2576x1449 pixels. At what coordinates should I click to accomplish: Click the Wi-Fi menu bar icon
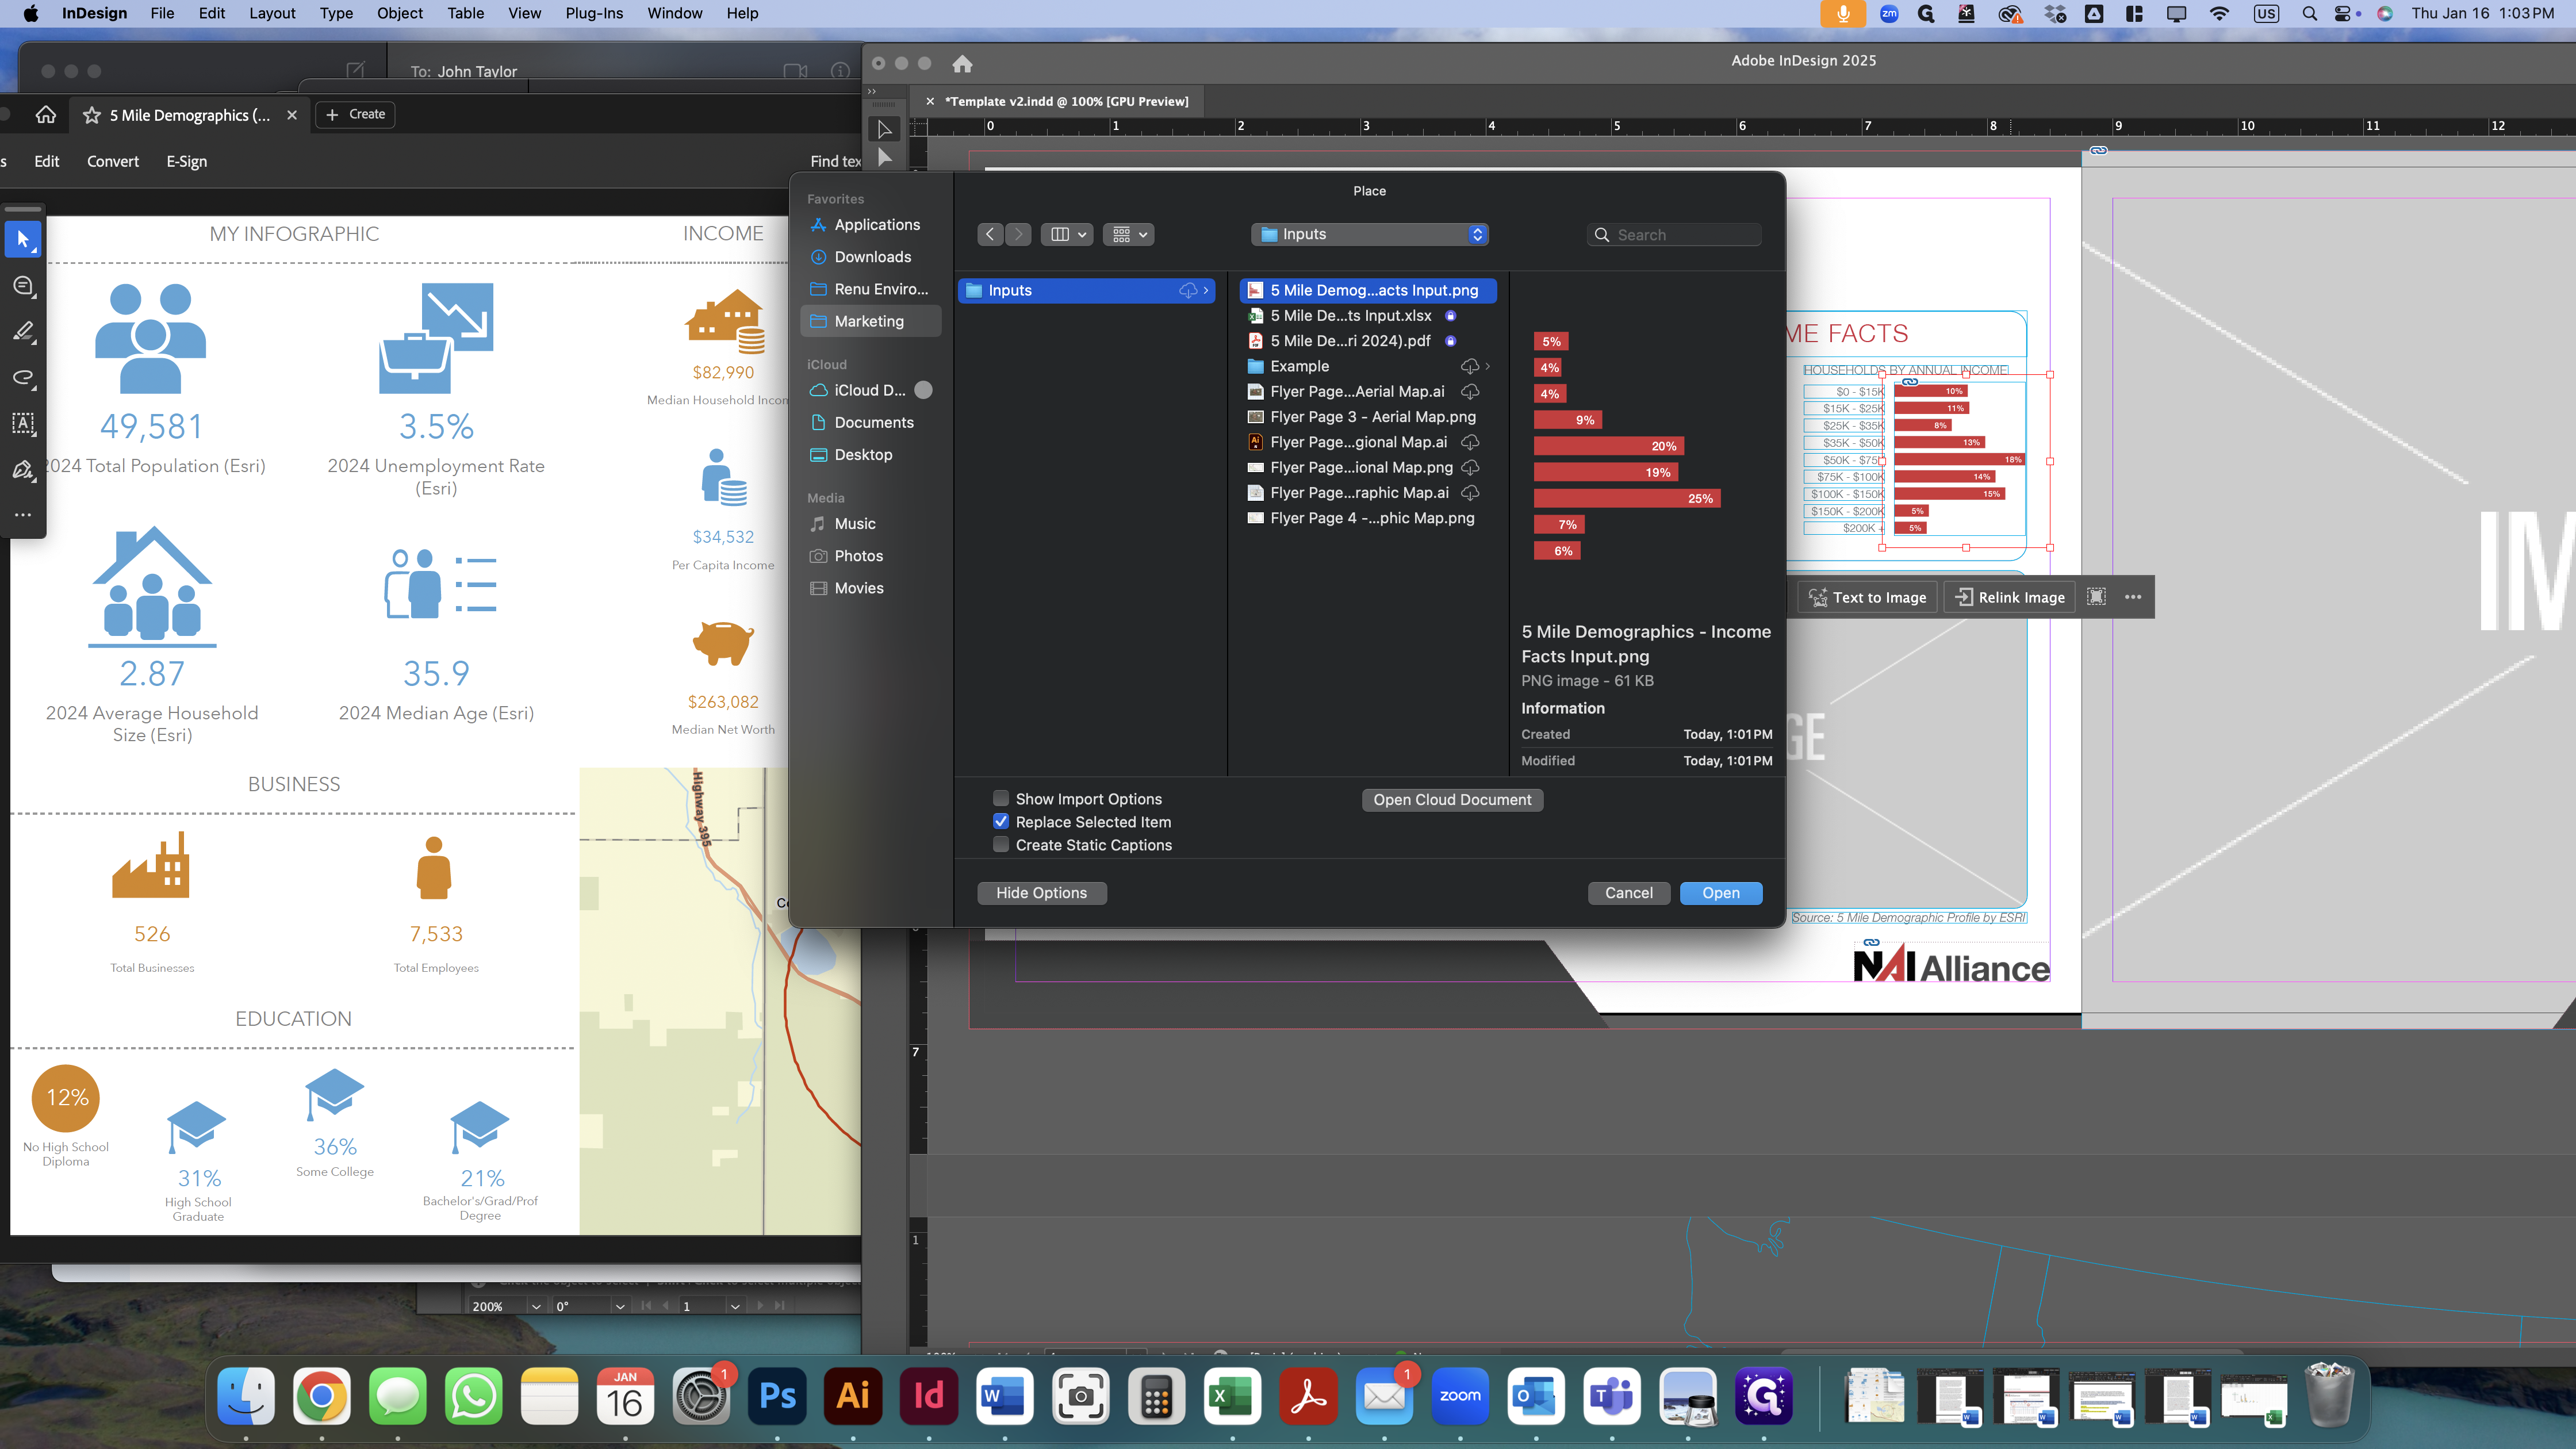pyautogui.click(x=2219, y=13)
